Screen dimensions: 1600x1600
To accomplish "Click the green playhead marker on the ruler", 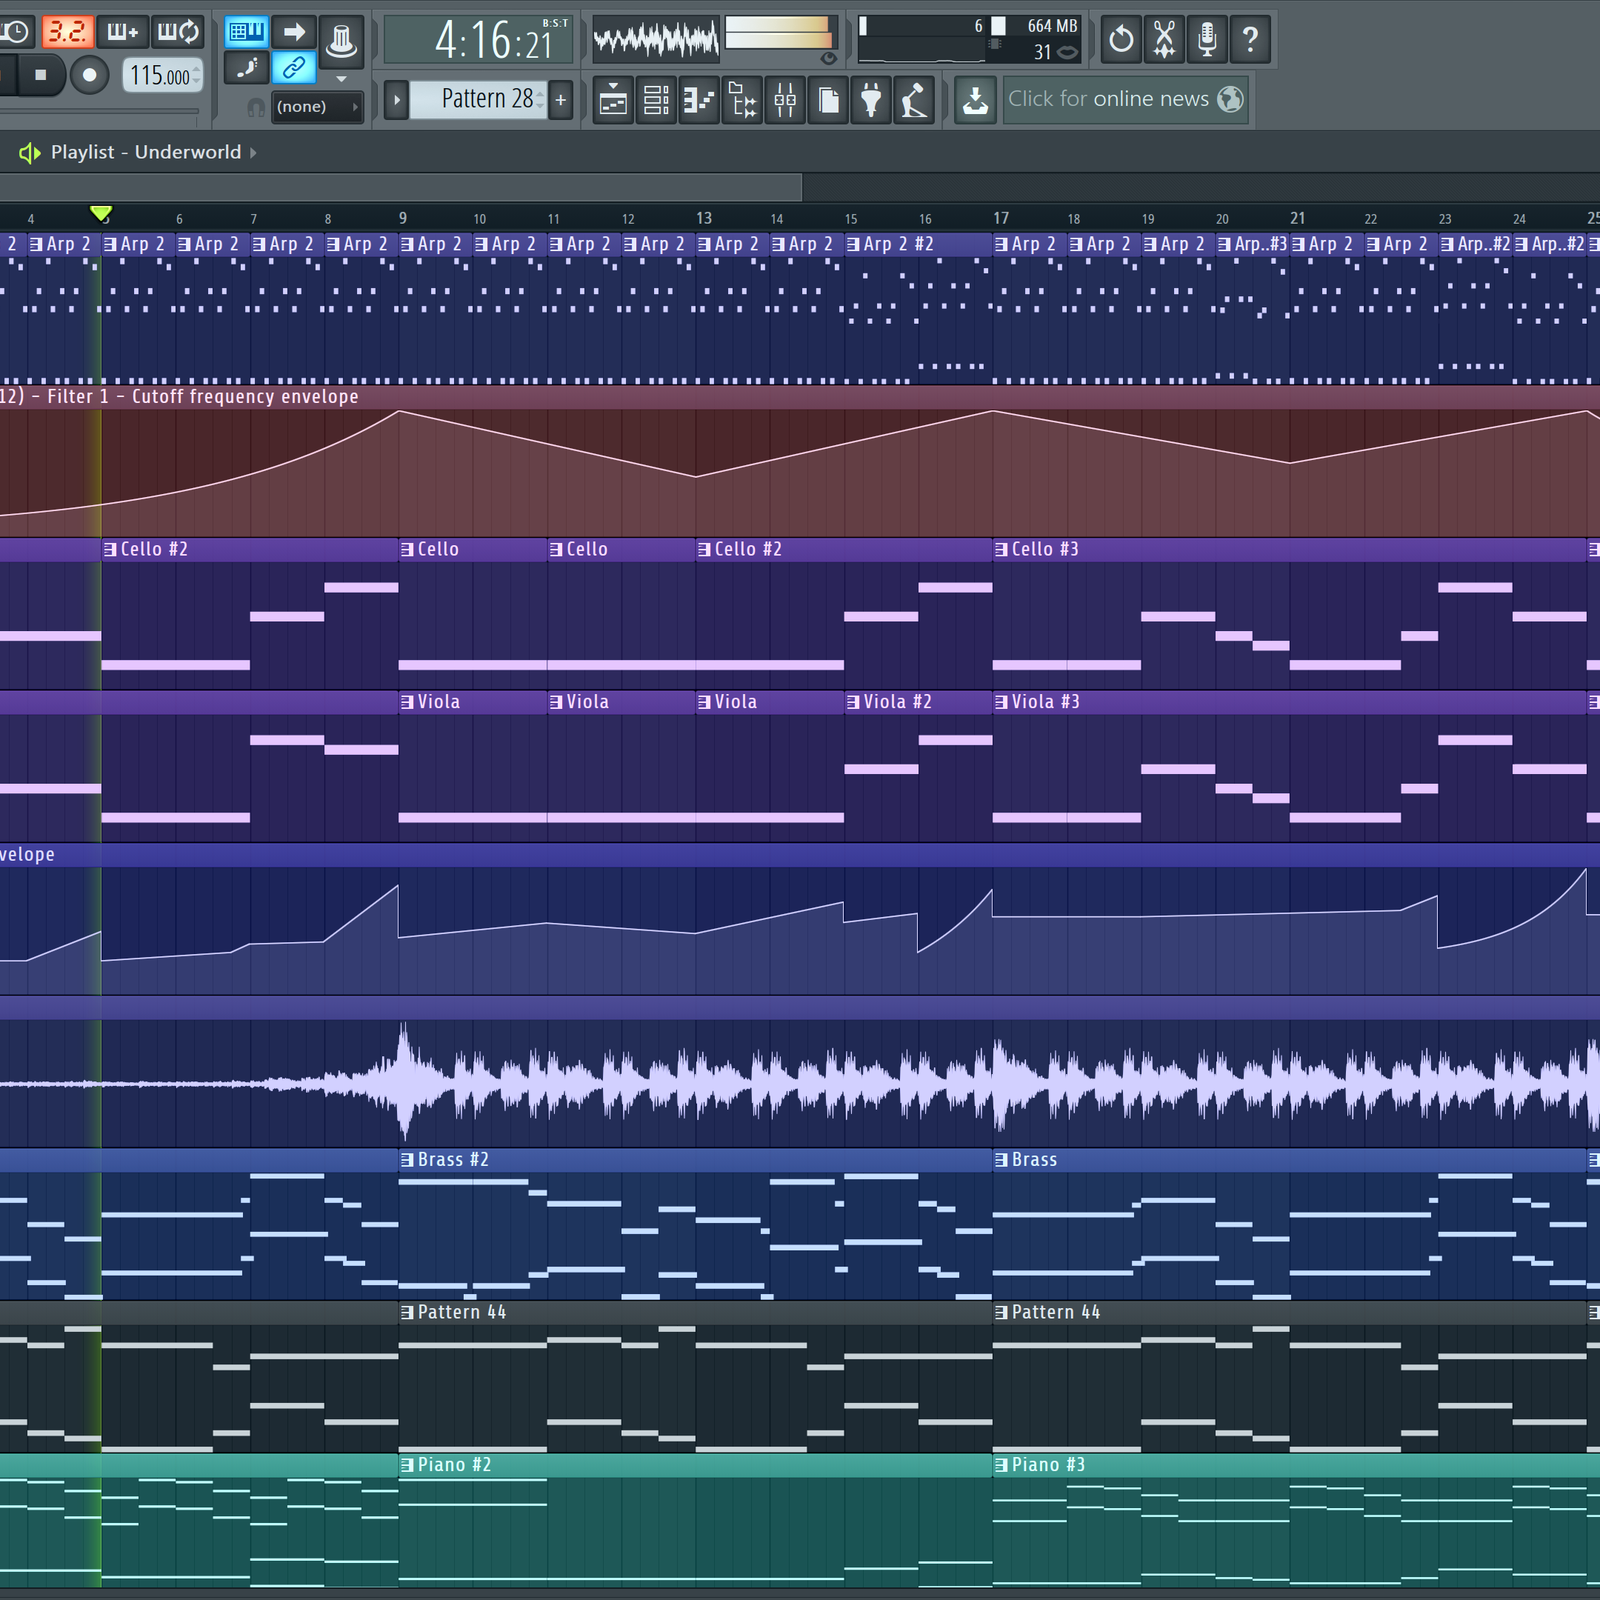I will tap(101, 213).
